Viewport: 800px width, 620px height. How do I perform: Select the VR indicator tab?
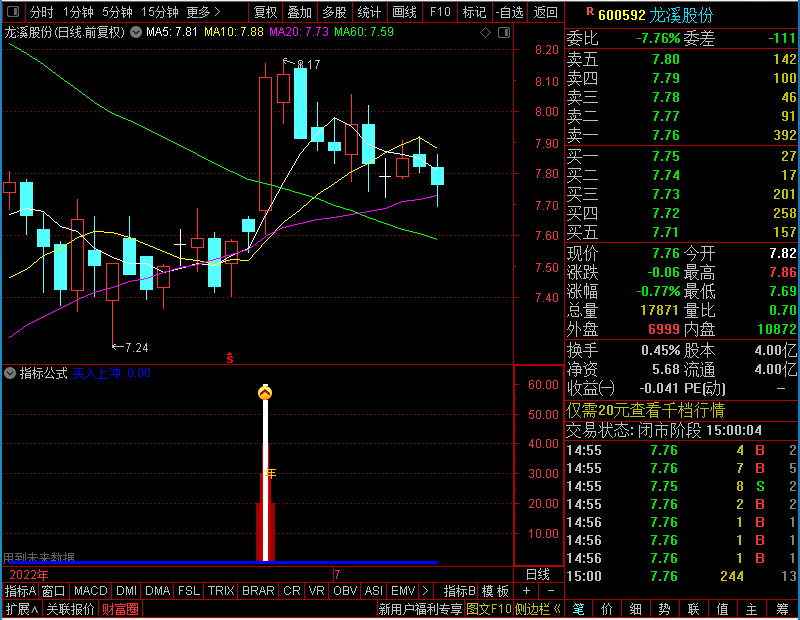tap(317, 591)
